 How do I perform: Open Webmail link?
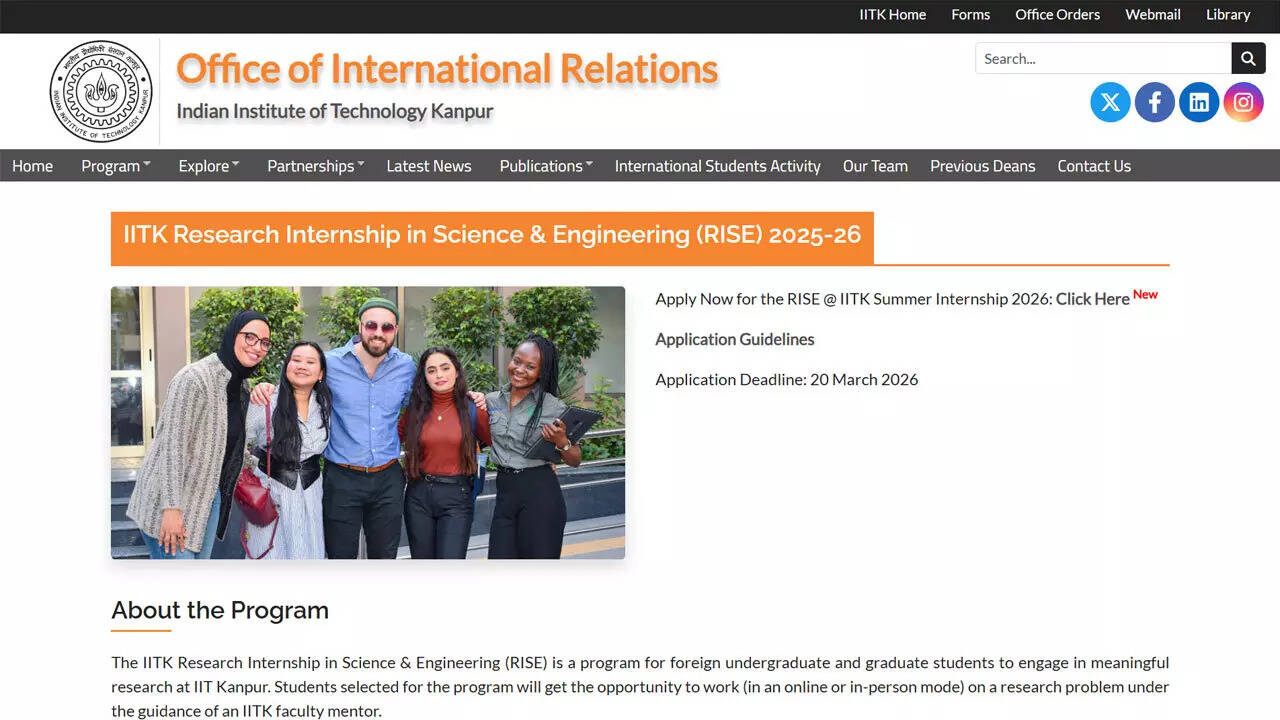click(x=1153, y=14)
